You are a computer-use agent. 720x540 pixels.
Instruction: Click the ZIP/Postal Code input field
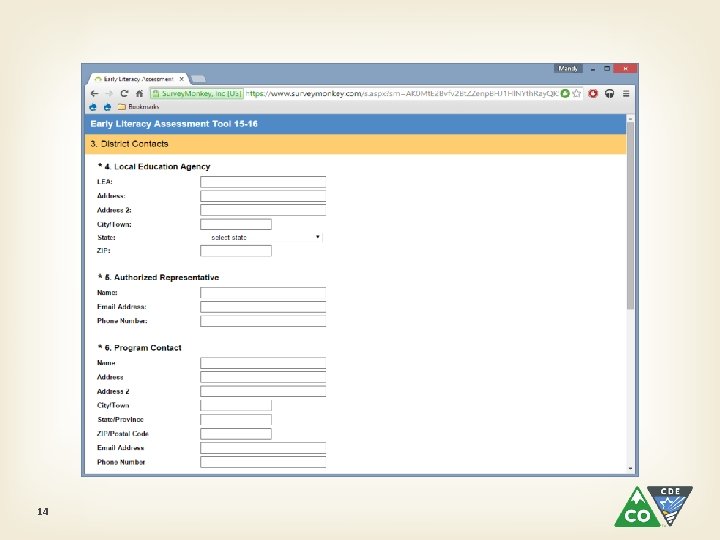[x=236, y=434]
